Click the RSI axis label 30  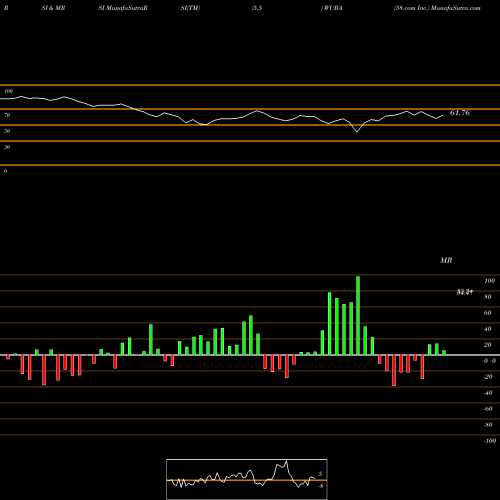(x=7, y=147)
